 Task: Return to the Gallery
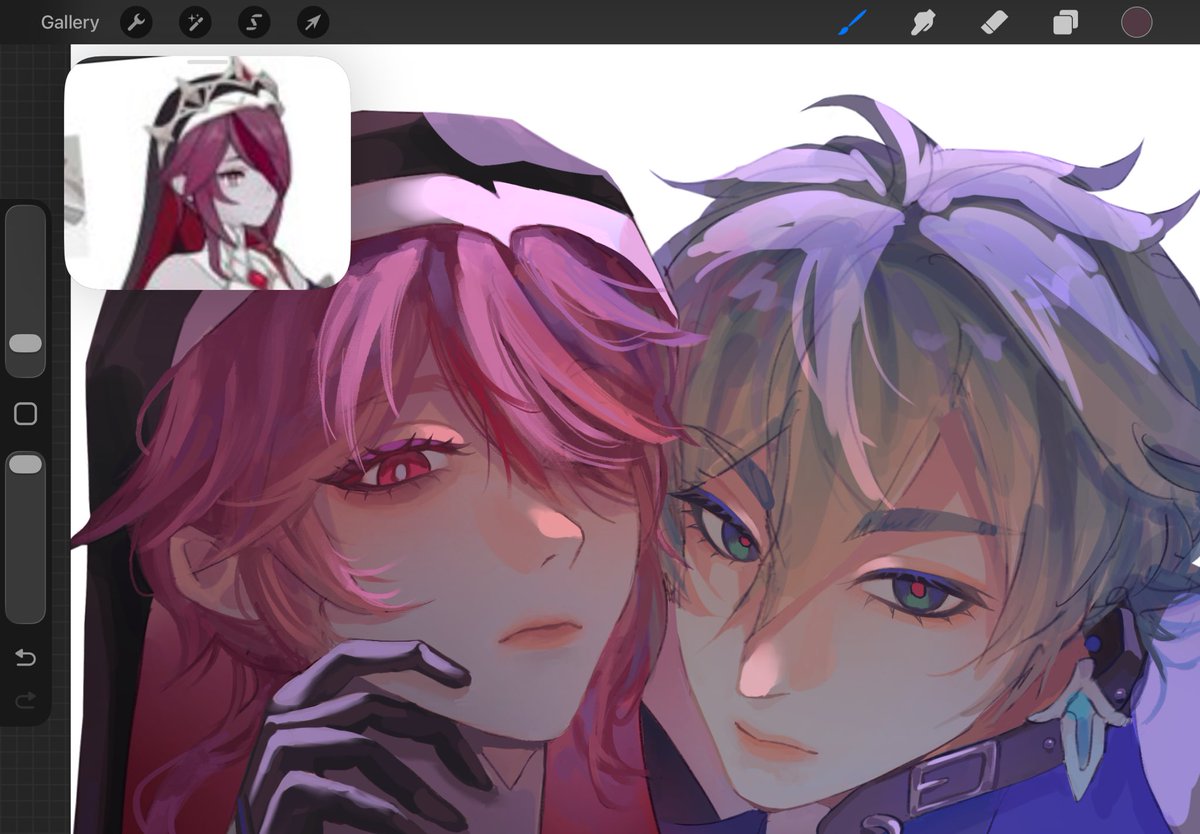(70, 22)
